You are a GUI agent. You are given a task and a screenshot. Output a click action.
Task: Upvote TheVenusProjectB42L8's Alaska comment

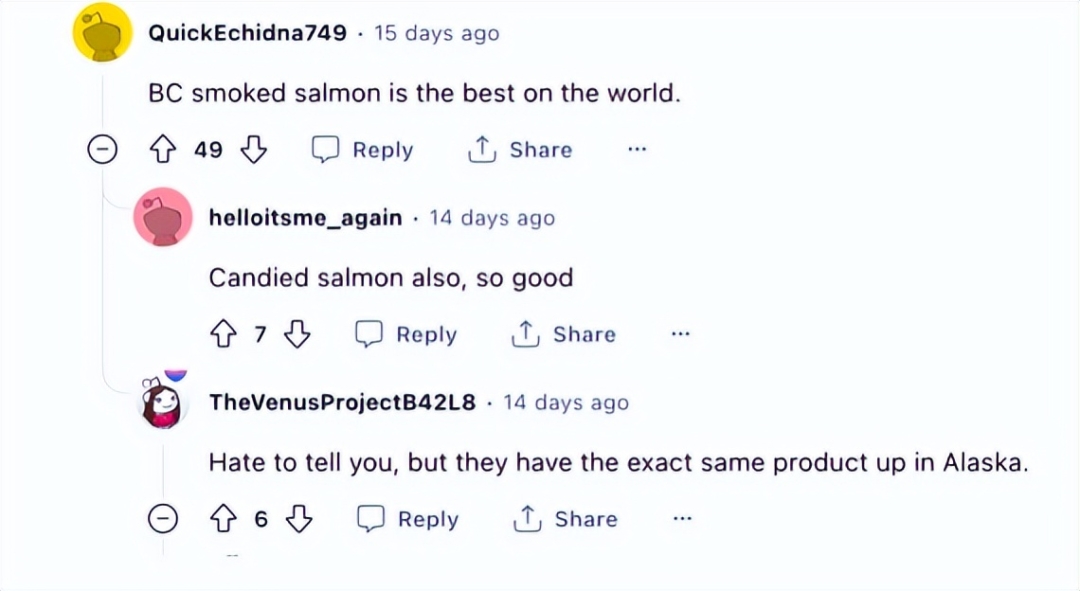pos(222,519)
